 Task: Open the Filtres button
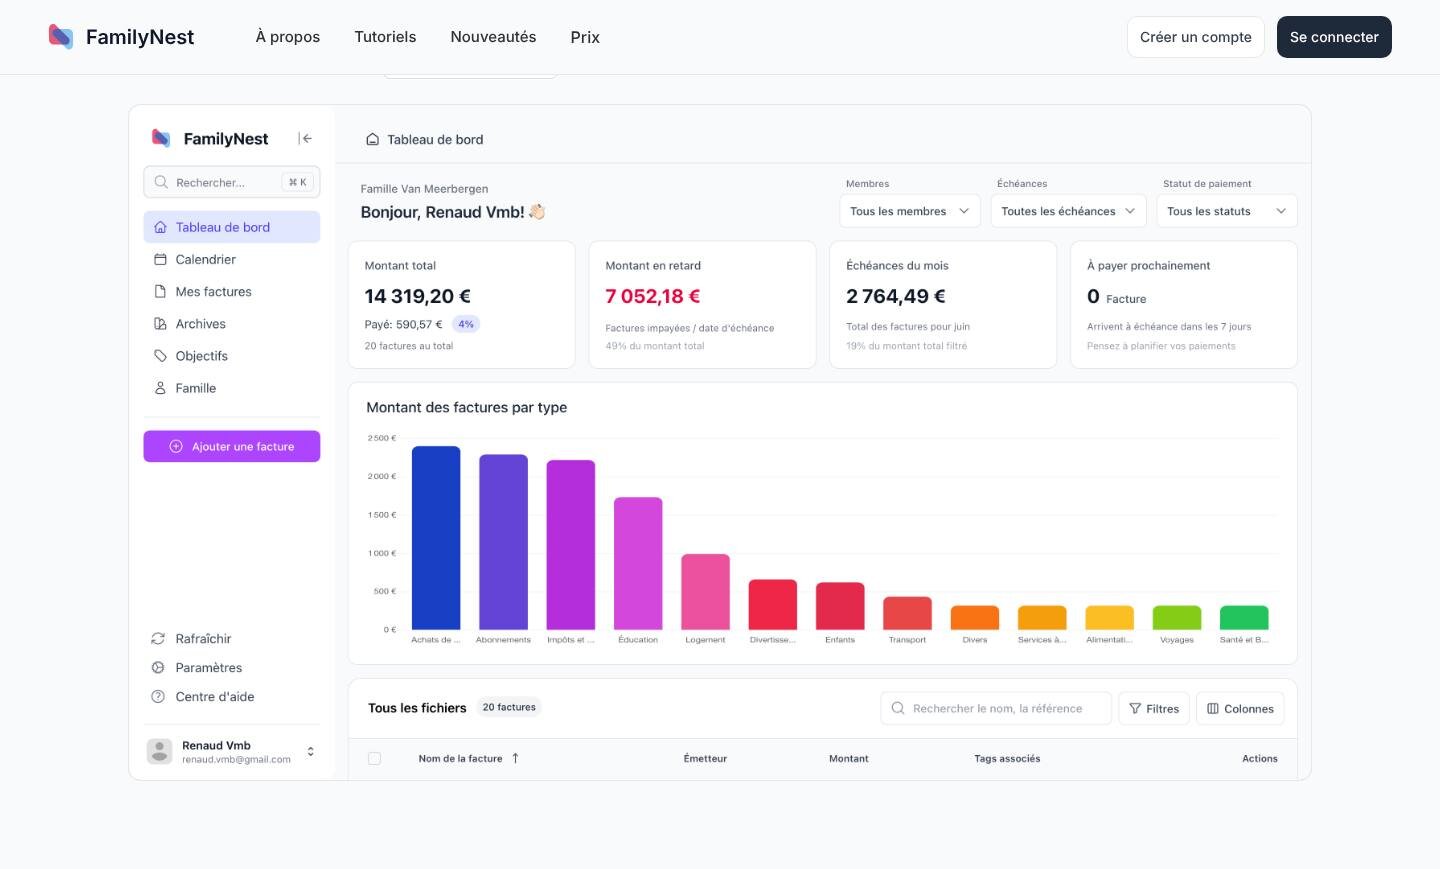click(x=1154, y=708)
